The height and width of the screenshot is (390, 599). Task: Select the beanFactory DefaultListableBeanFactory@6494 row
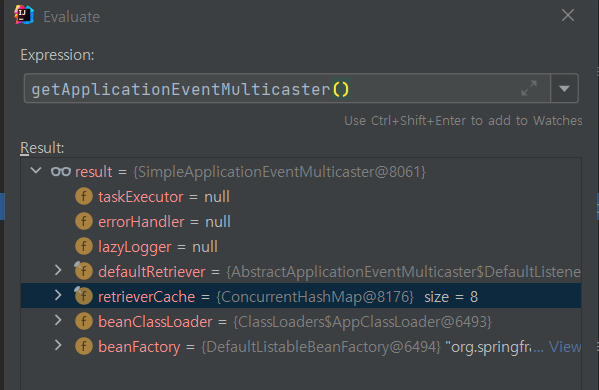pos(301,346)
